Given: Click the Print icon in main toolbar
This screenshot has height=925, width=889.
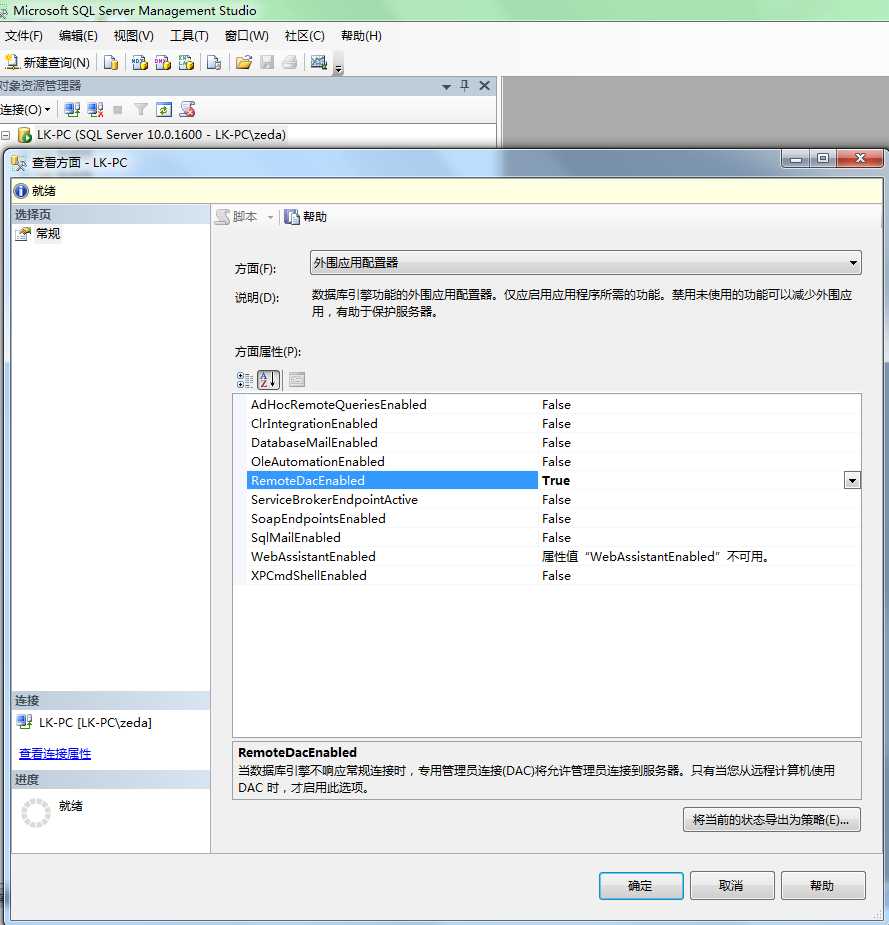Looking at the screenshot, I should pyautogui.click(x=290, y=63).
